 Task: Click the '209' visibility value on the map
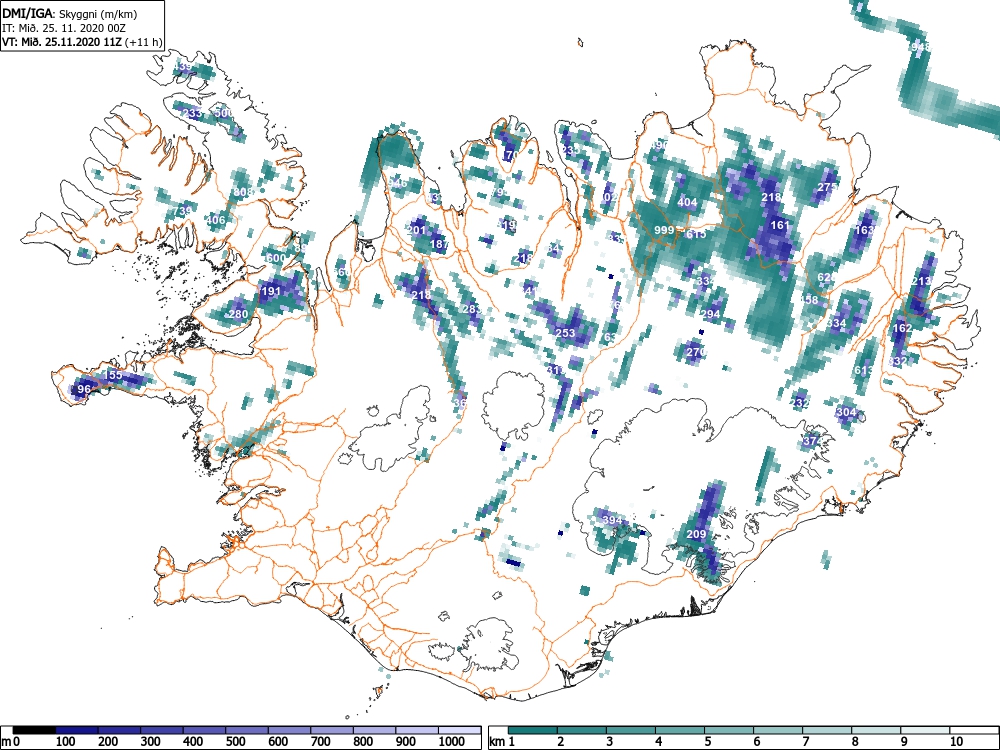(x=696, y=534)
